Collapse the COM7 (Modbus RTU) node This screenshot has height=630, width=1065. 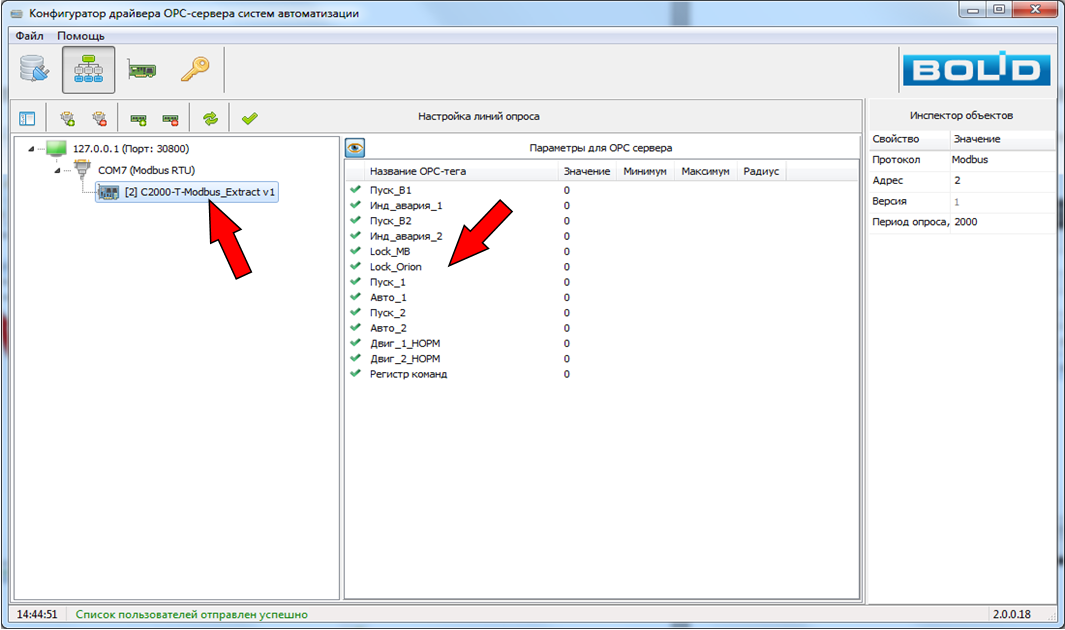point(57,171)
